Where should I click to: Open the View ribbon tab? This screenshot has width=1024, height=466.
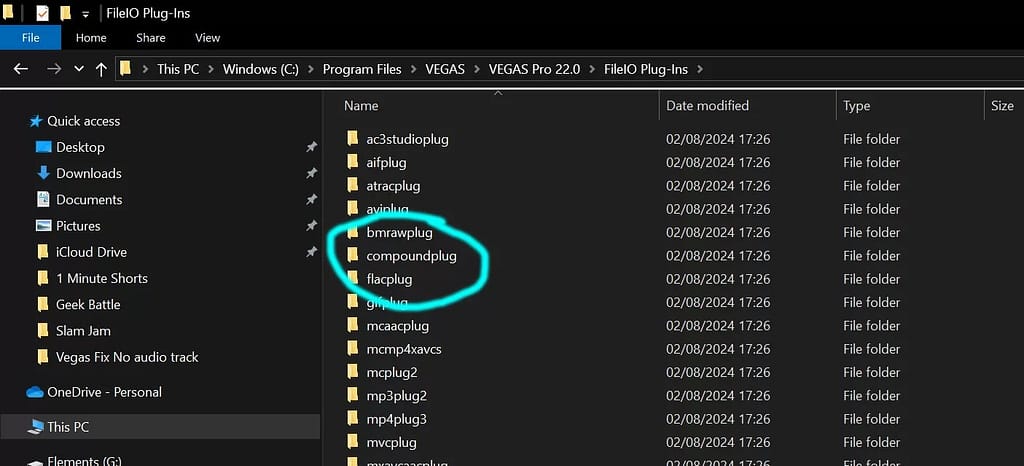[x=208, y=38]
